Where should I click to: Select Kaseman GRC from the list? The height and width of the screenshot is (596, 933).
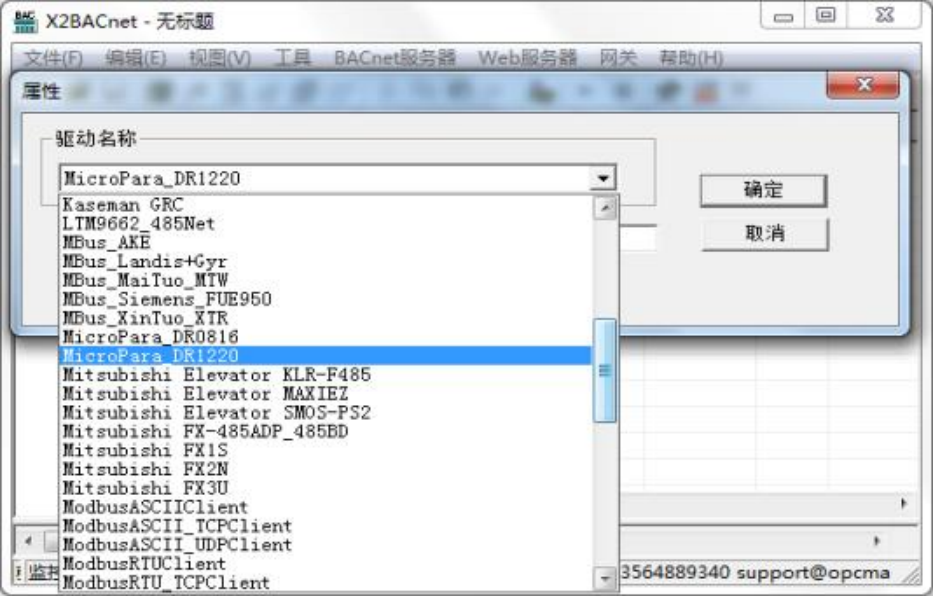(325, 205)
